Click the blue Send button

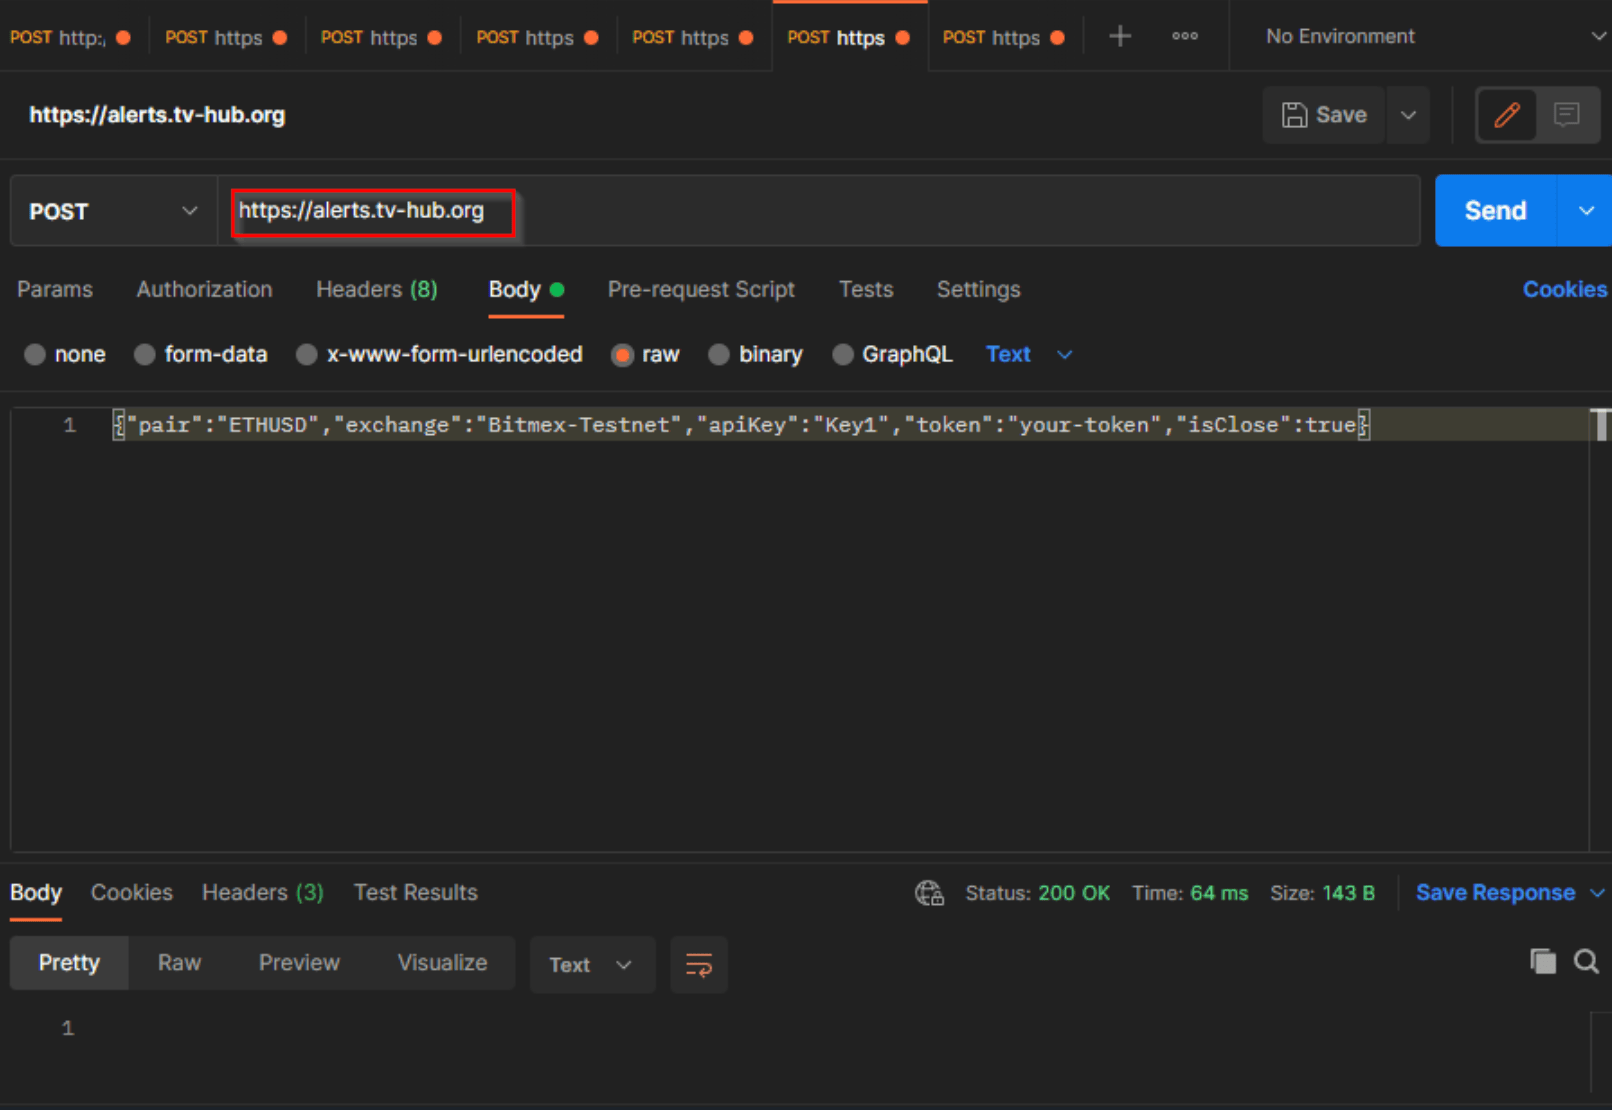pos(1496,211)
